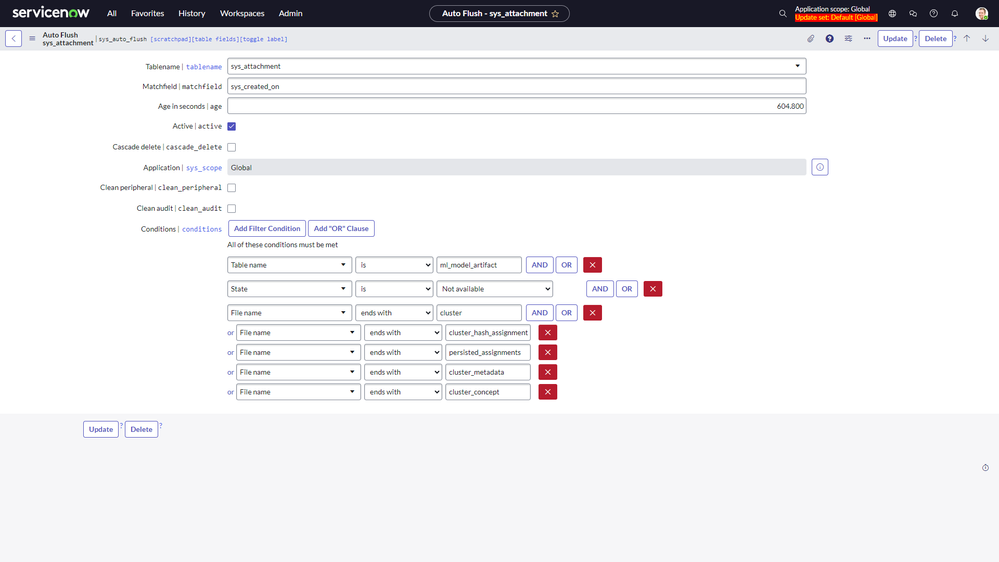
Task: Click OR button on State row
Action: tap(627, 289)
